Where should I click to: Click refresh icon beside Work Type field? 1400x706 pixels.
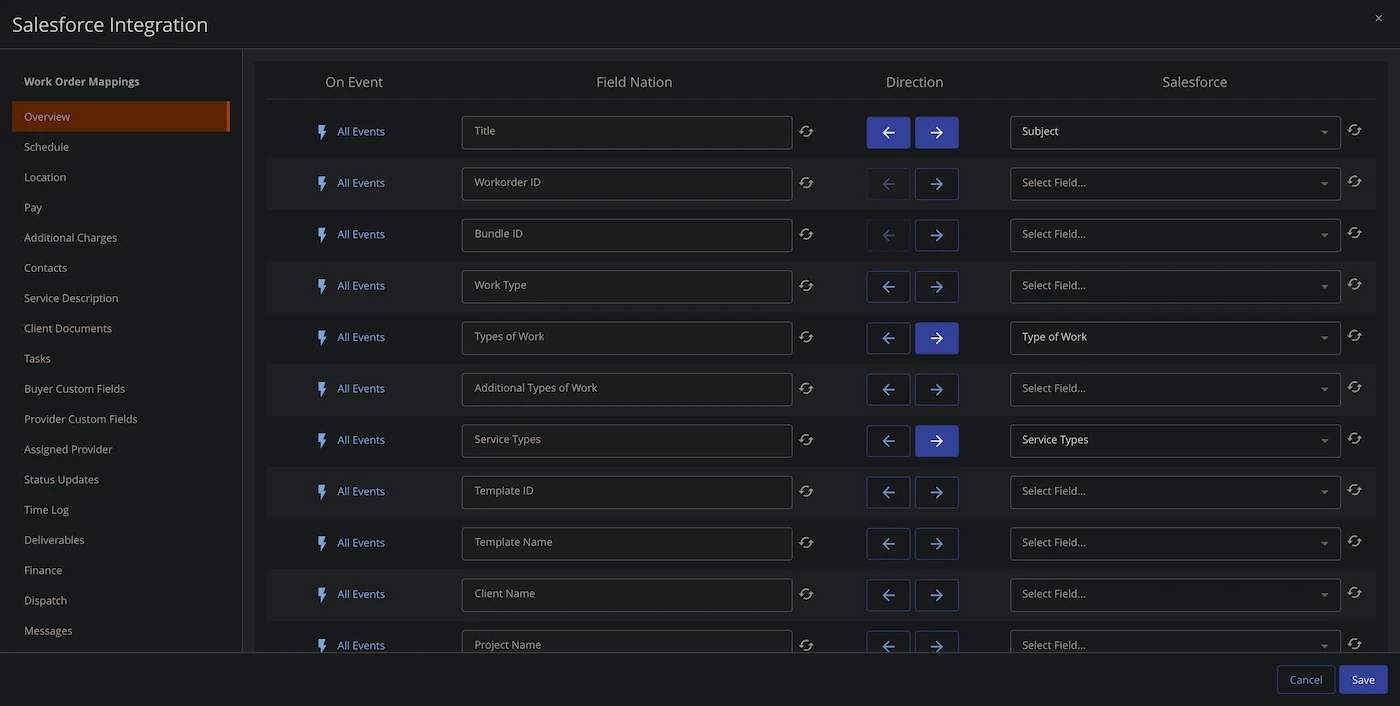(806, 286)
